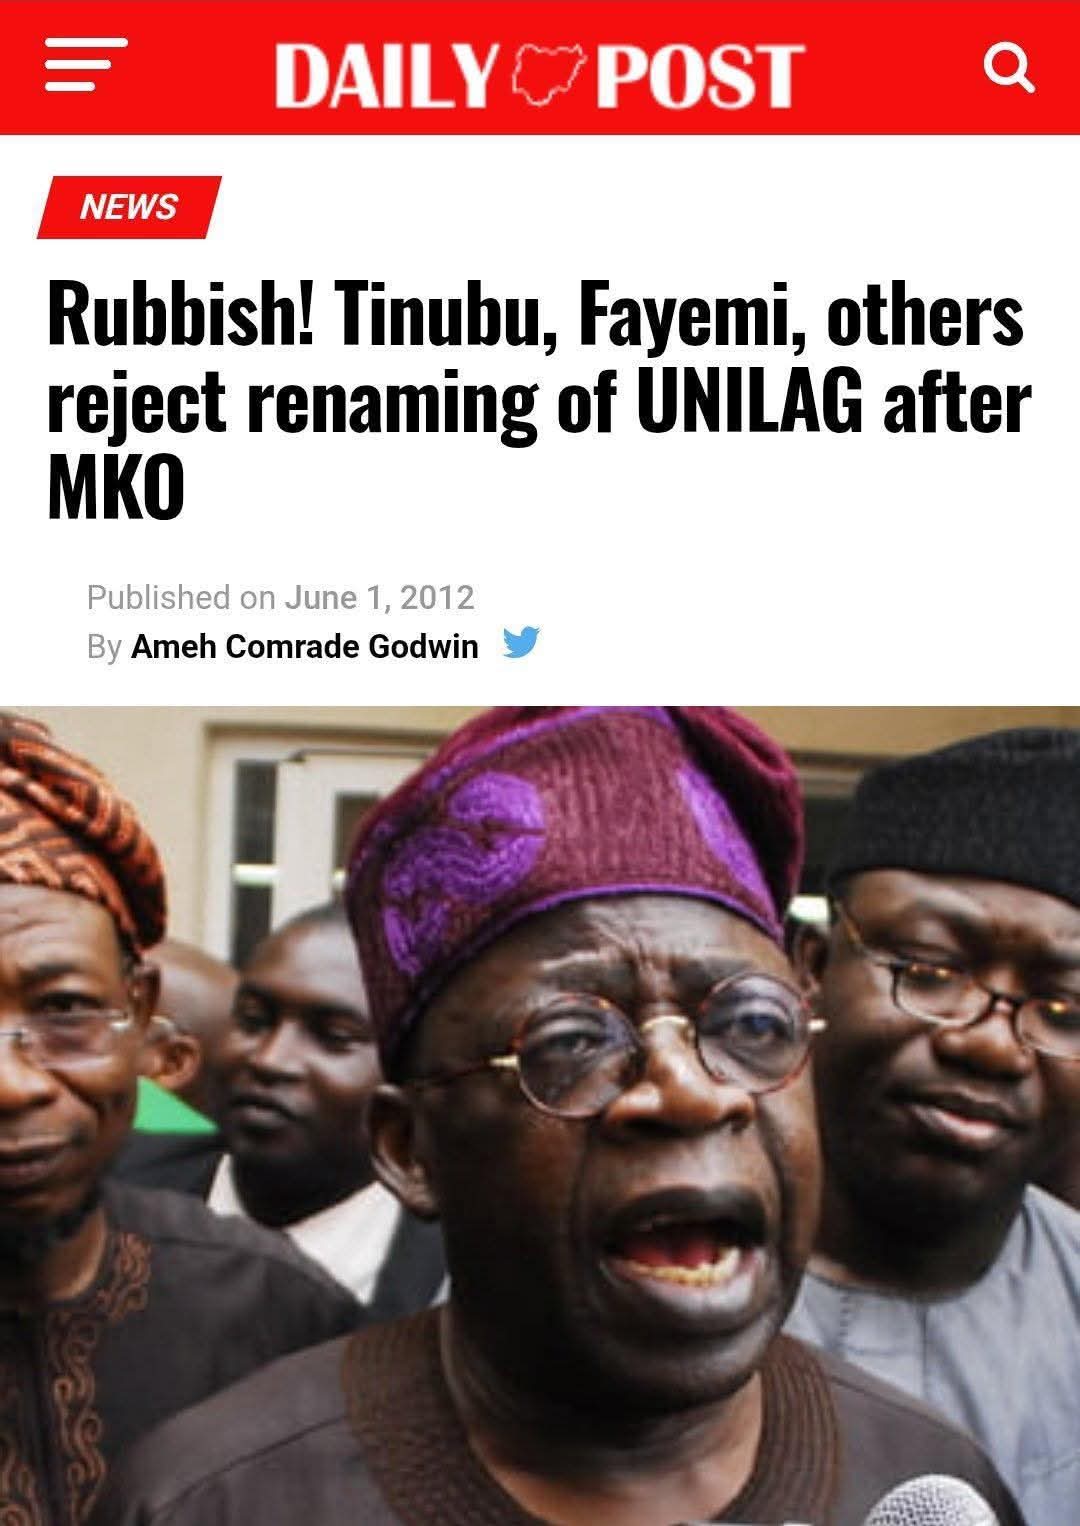Go home via the Daily Post logo
This screenshot has height=1526, width=1080.
point(538,74)
